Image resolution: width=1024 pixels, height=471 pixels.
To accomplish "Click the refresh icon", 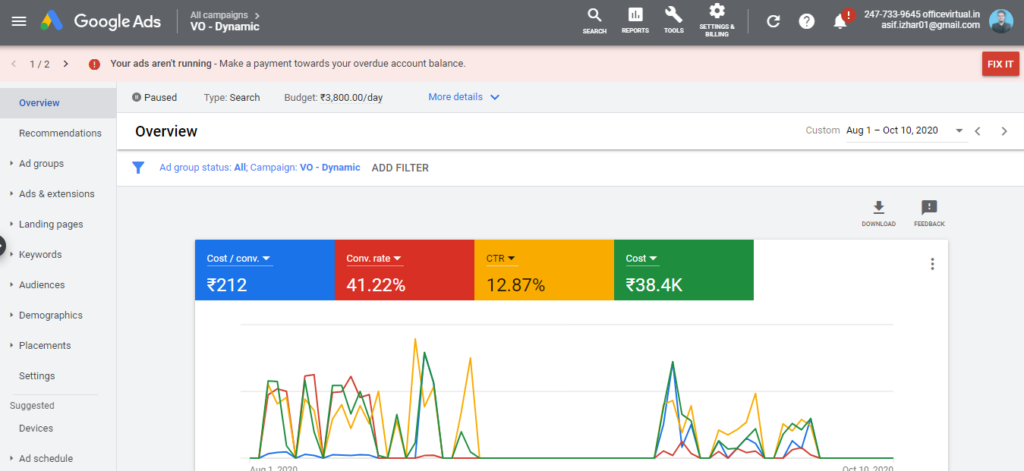I will pos(773,22).
